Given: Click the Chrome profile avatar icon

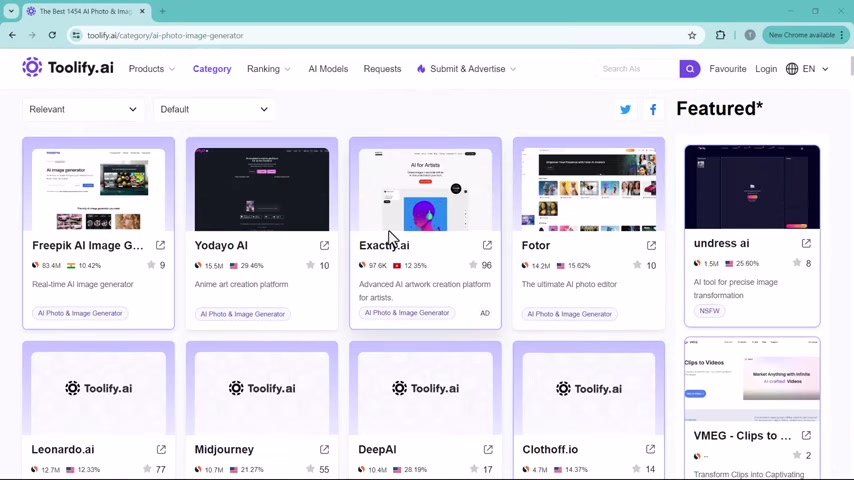Looking at the screenshot, I should (750, 35).
